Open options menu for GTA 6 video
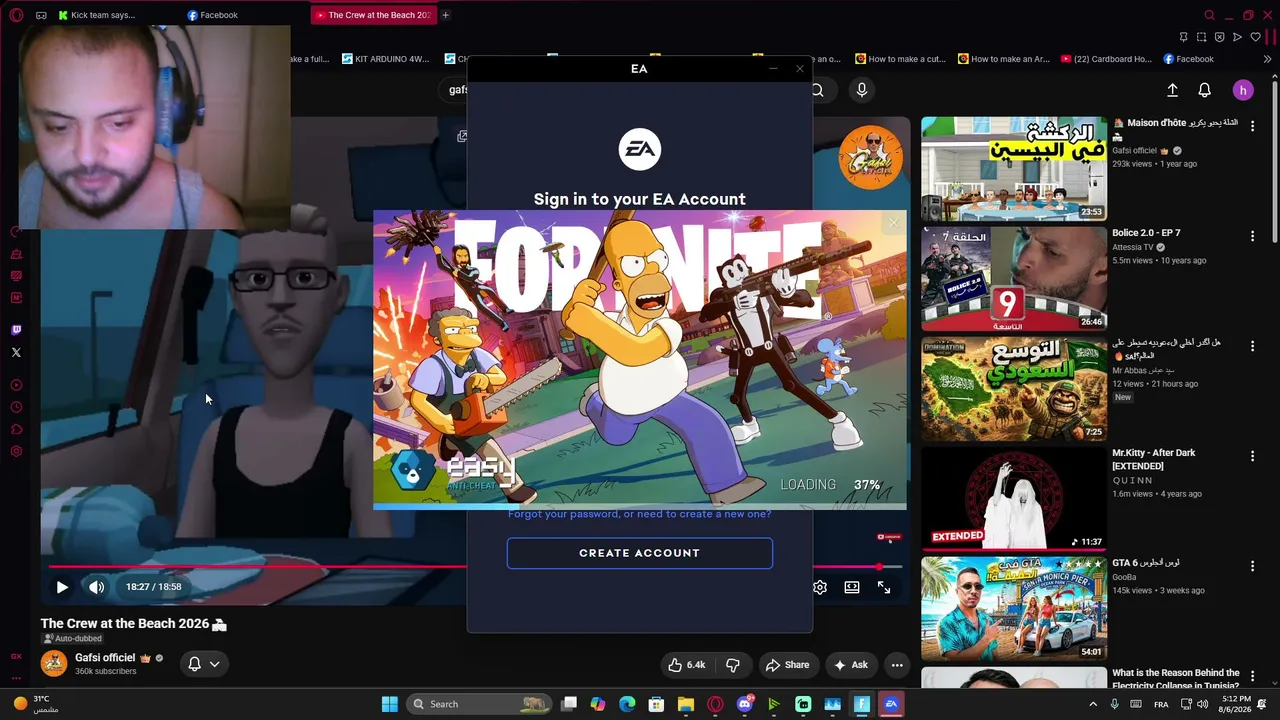The height and width of the screenshot is (720, 1280). point(1252,566)
